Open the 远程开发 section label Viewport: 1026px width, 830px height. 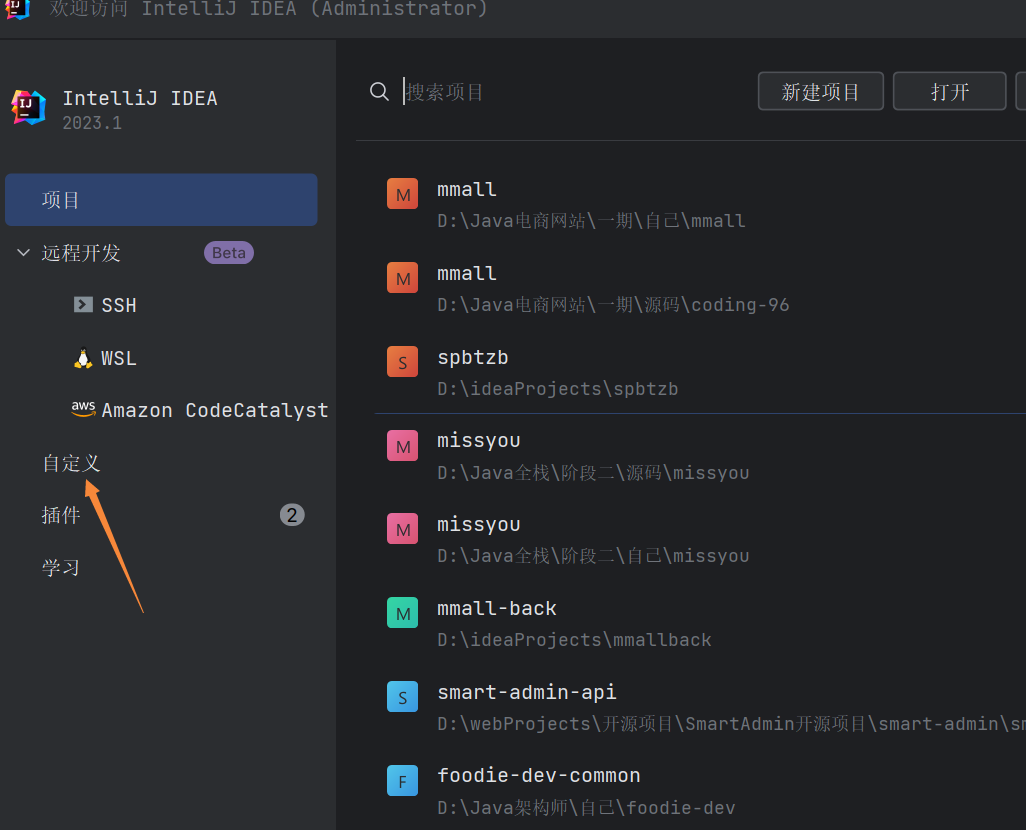pos(81,253)
